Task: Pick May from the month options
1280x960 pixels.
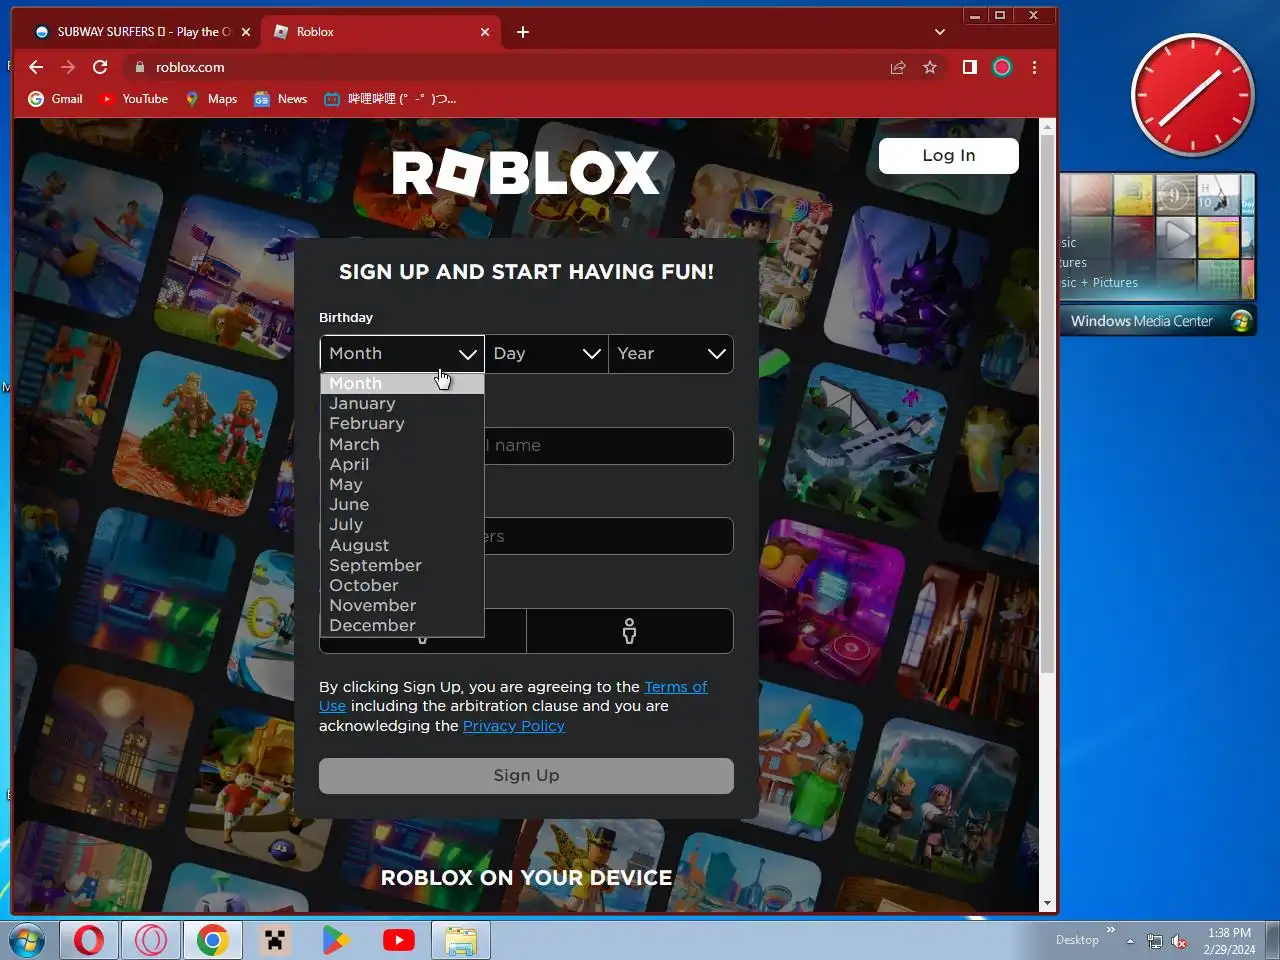Action: tap(402, 484)
